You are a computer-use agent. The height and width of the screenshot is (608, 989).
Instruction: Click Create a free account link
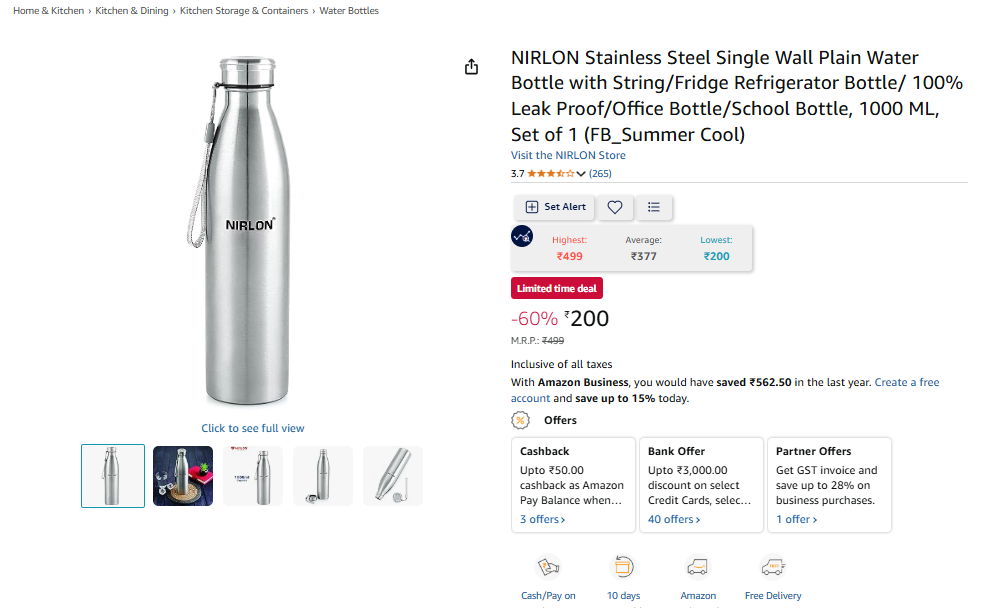click(907, 382)
